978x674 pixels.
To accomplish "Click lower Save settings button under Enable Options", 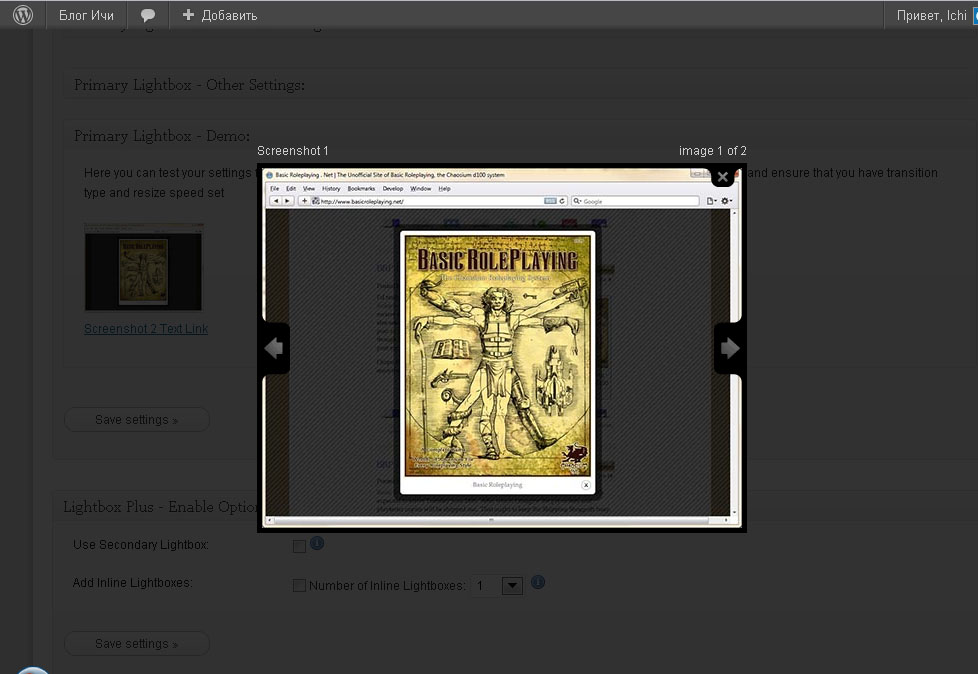I will (x=137, y=643).
